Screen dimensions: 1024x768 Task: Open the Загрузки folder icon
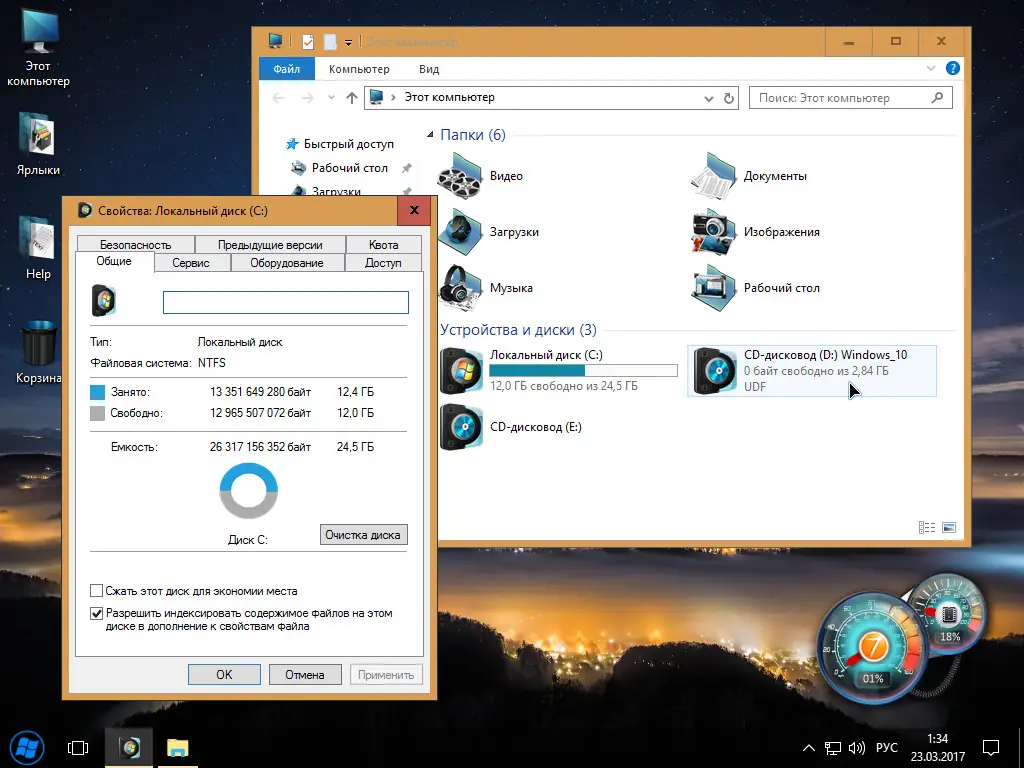(x=460, y=232)
